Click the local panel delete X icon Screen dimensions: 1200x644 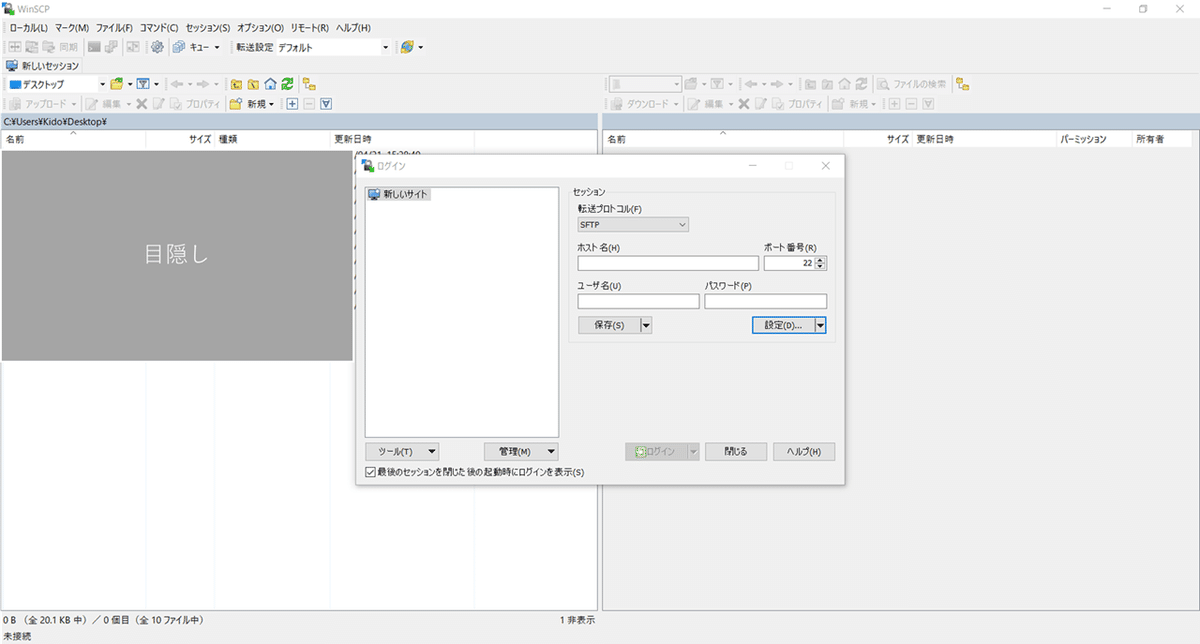coord(142,104)
